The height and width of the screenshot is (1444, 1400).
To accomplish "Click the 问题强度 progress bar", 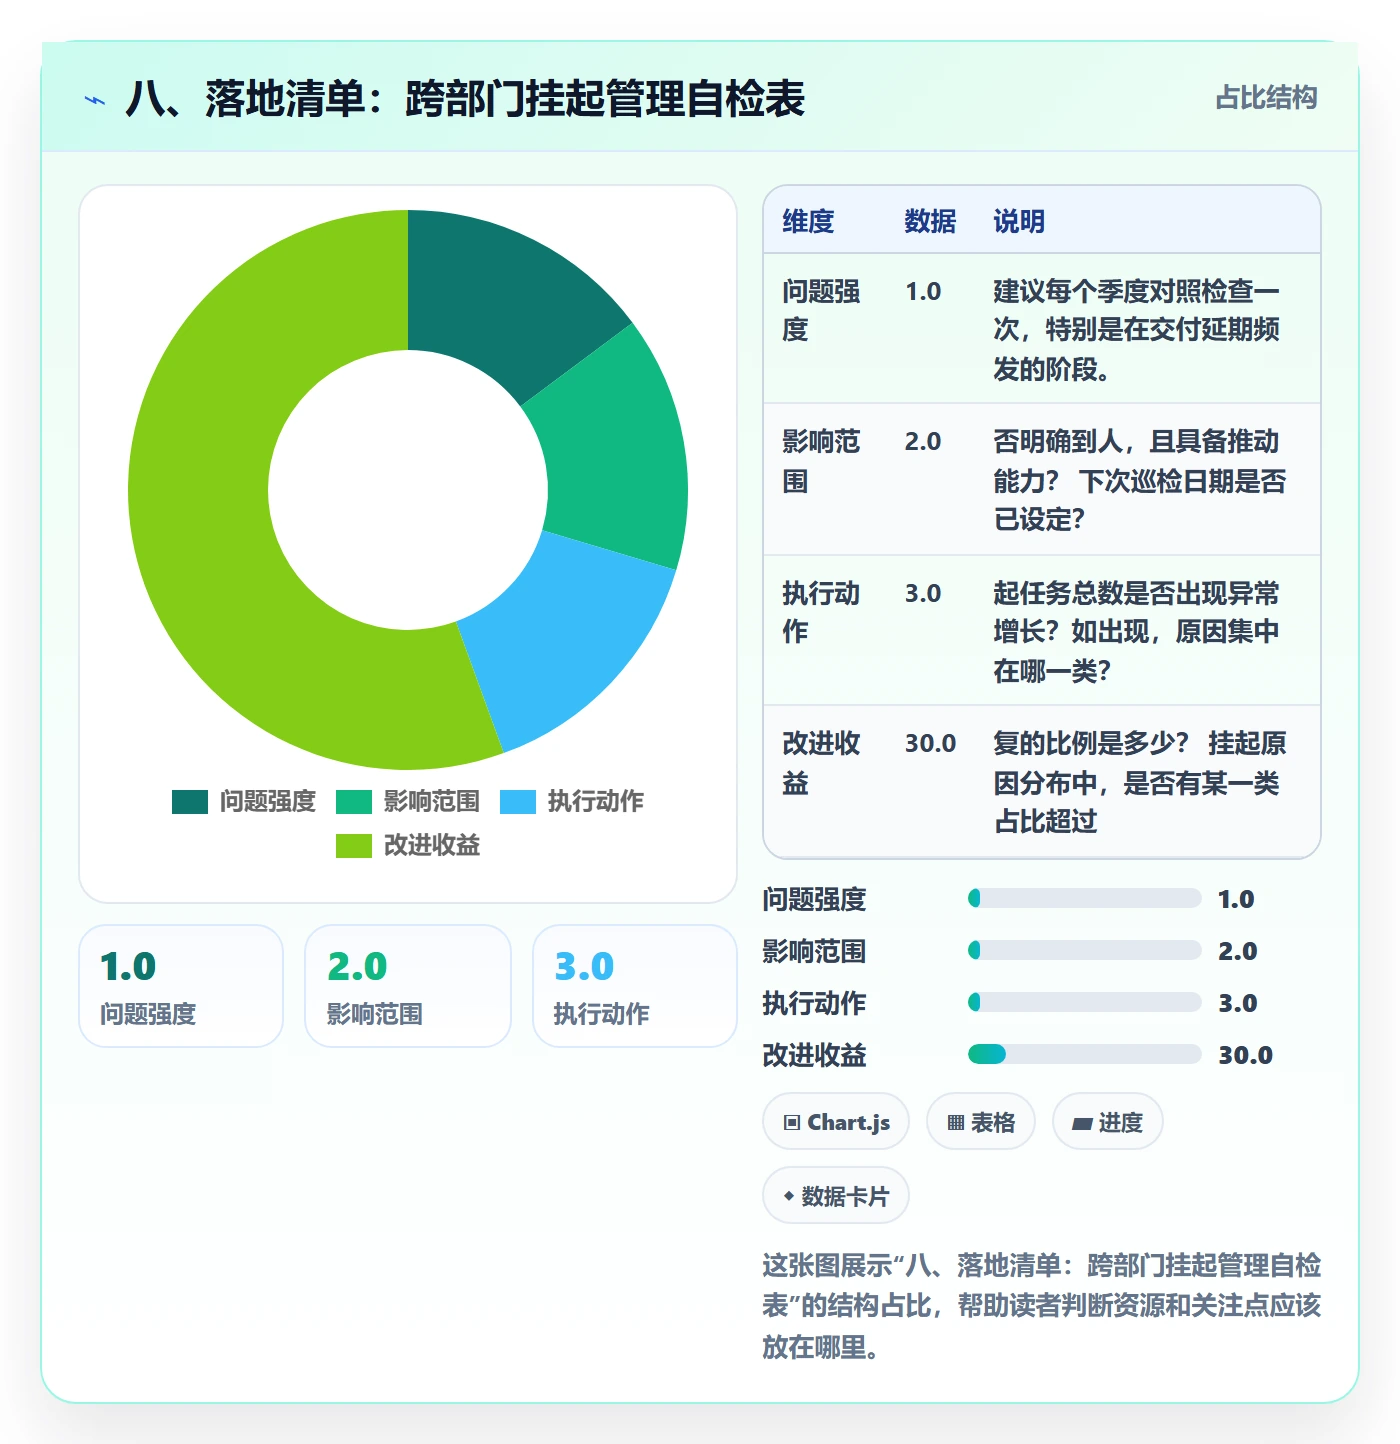I will coord(1085,898).
